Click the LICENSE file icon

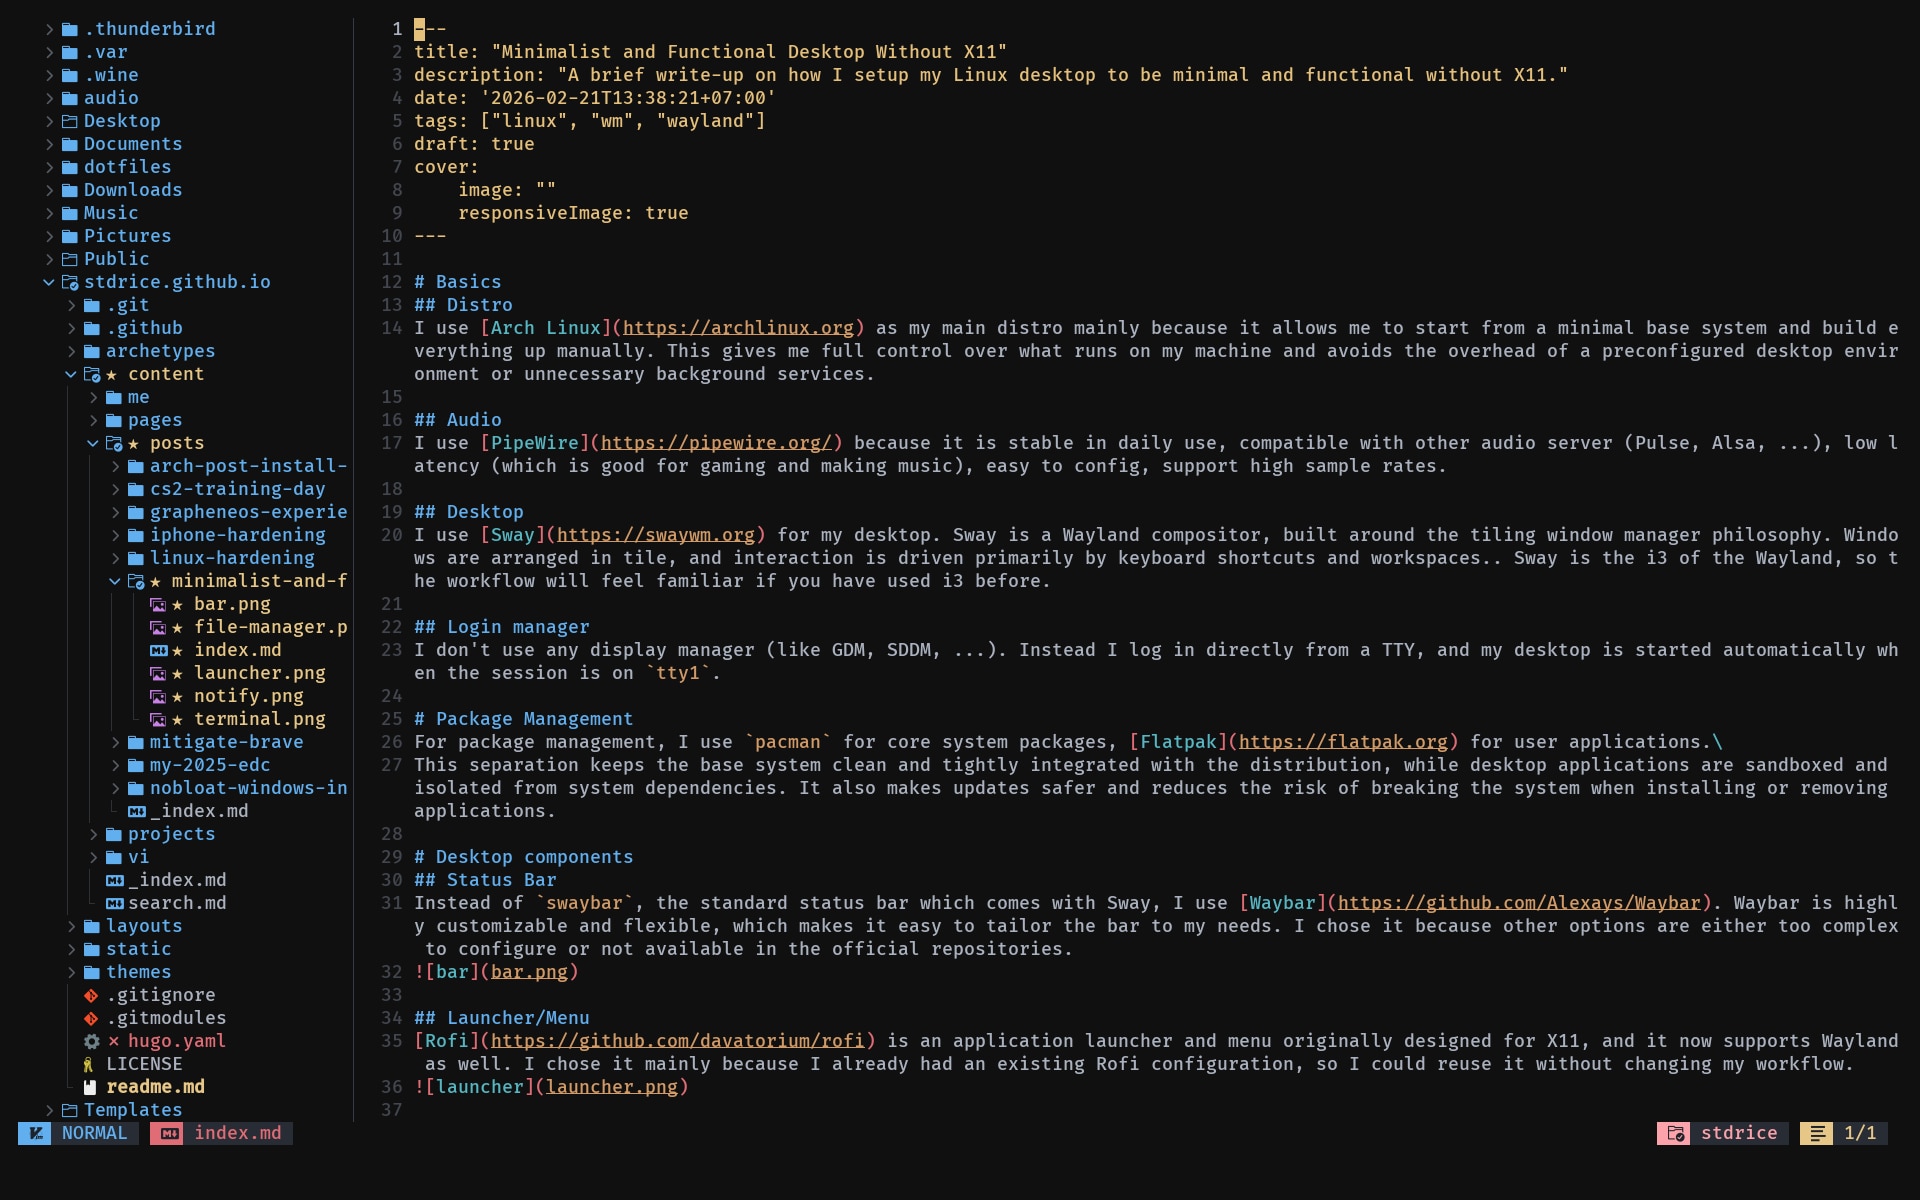point(89,1064)
